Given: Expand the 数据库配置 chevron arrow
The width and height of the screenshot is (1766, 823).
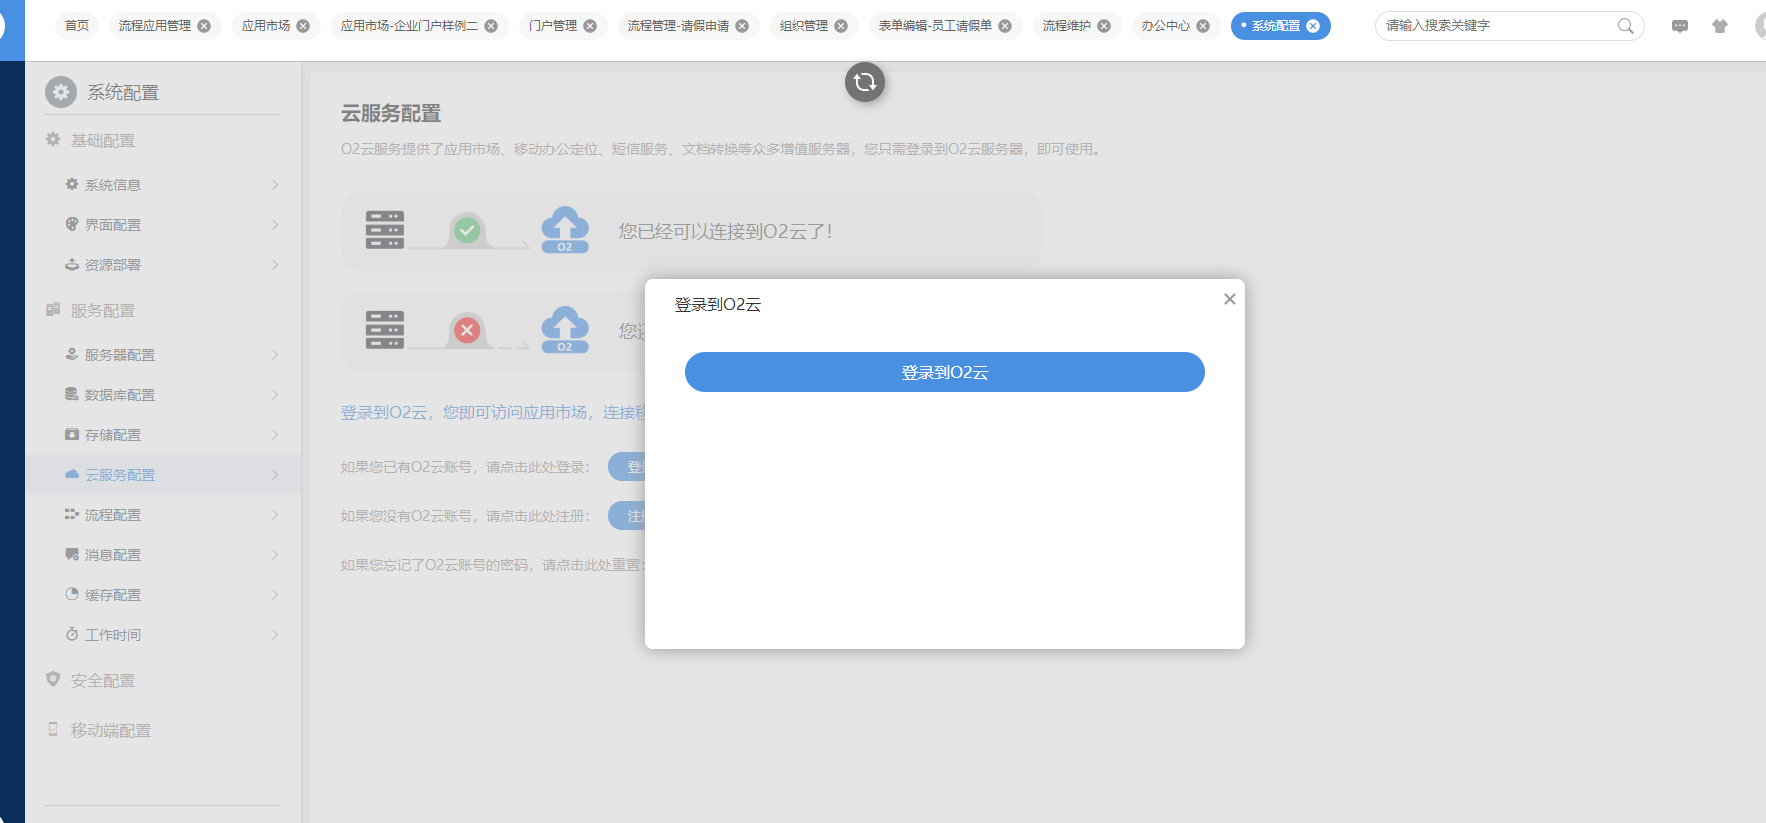Looking at the screenshot, I should pyautogui.click(x=275, y=395).
